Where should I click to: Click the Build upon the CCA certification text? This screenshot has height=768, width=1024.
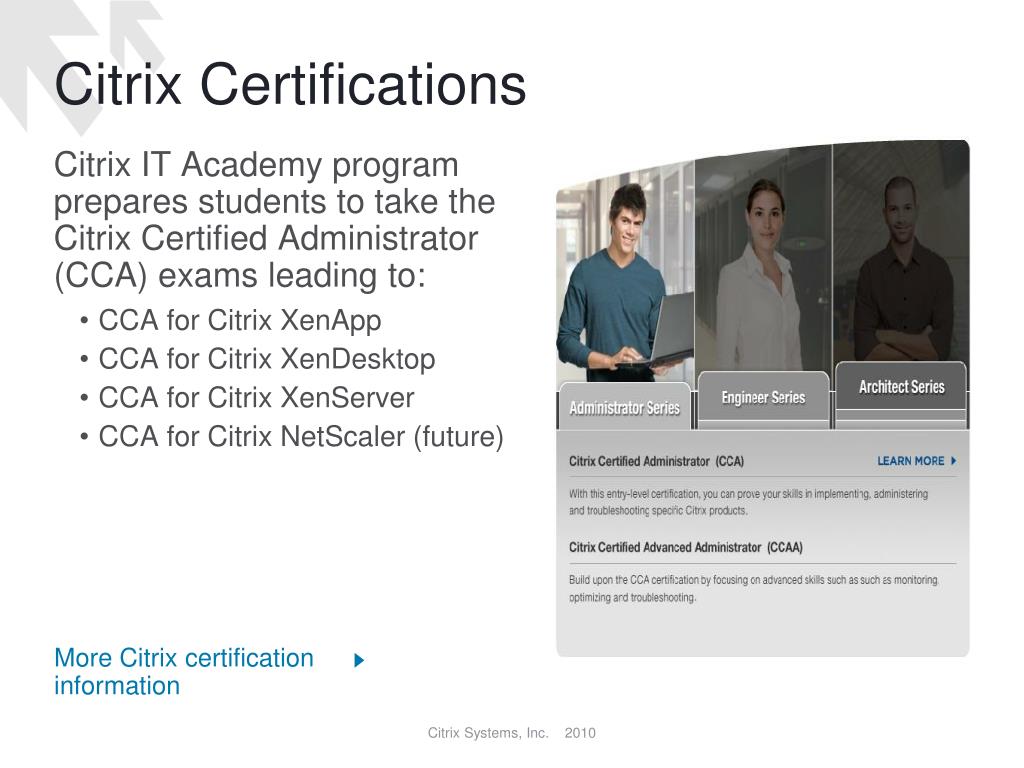click(x=754, y=588)
